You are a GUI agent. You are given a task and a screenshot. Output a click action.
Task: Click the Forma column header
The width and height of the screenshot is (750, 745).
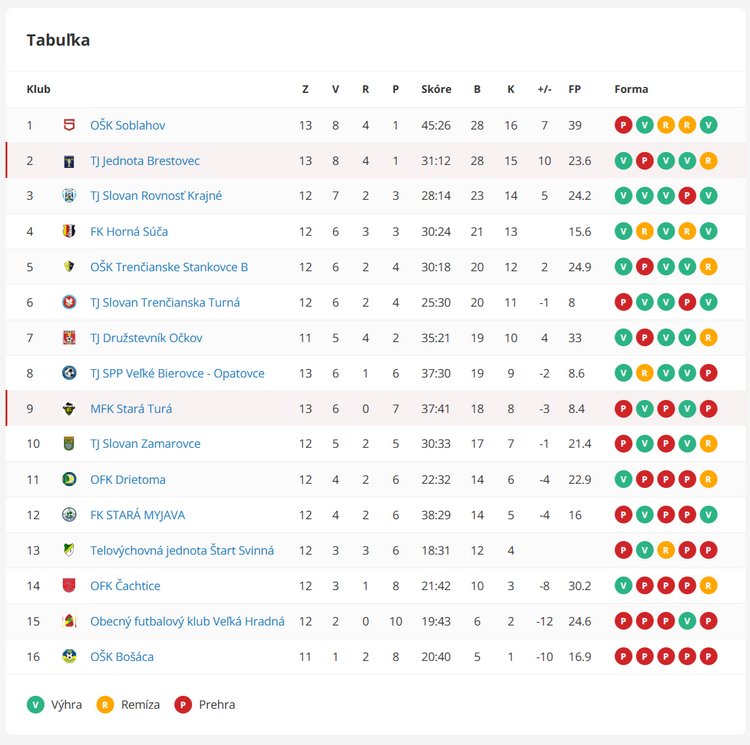coord(631,89)
